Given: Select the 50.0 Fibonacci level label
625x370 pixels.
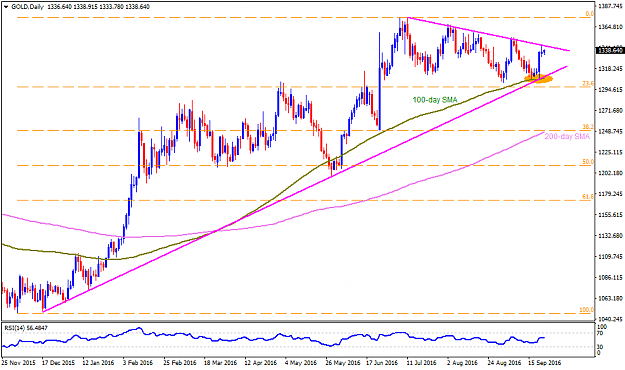Looking at the screenshot, I should point(589,161).
